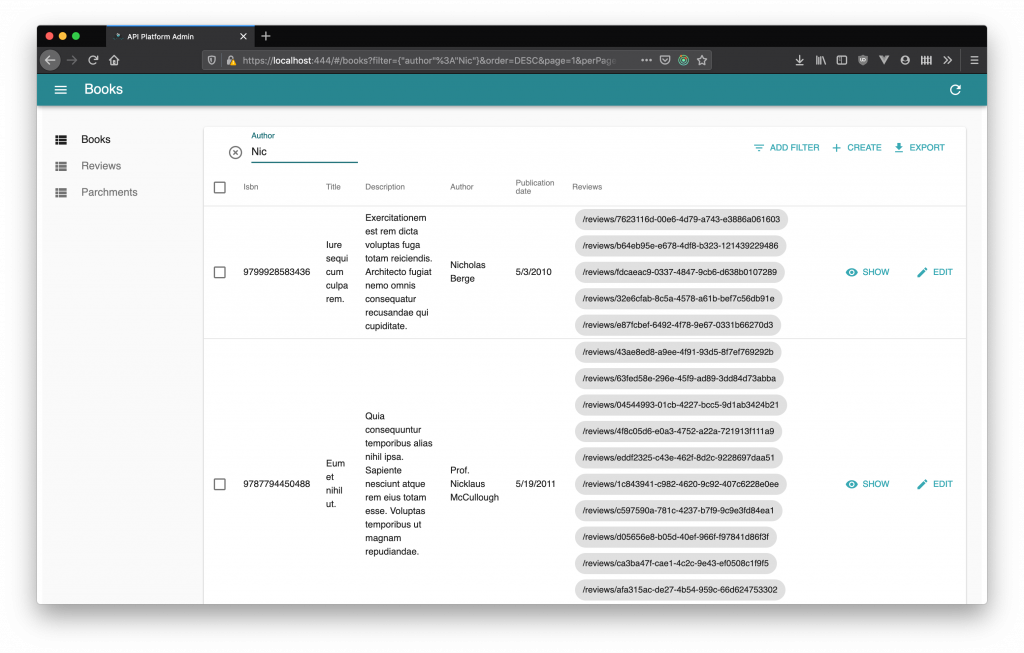Click the pencil icon to edit Prof. McCullough's book
The image size is (1024, 653).
coord(921,484)
